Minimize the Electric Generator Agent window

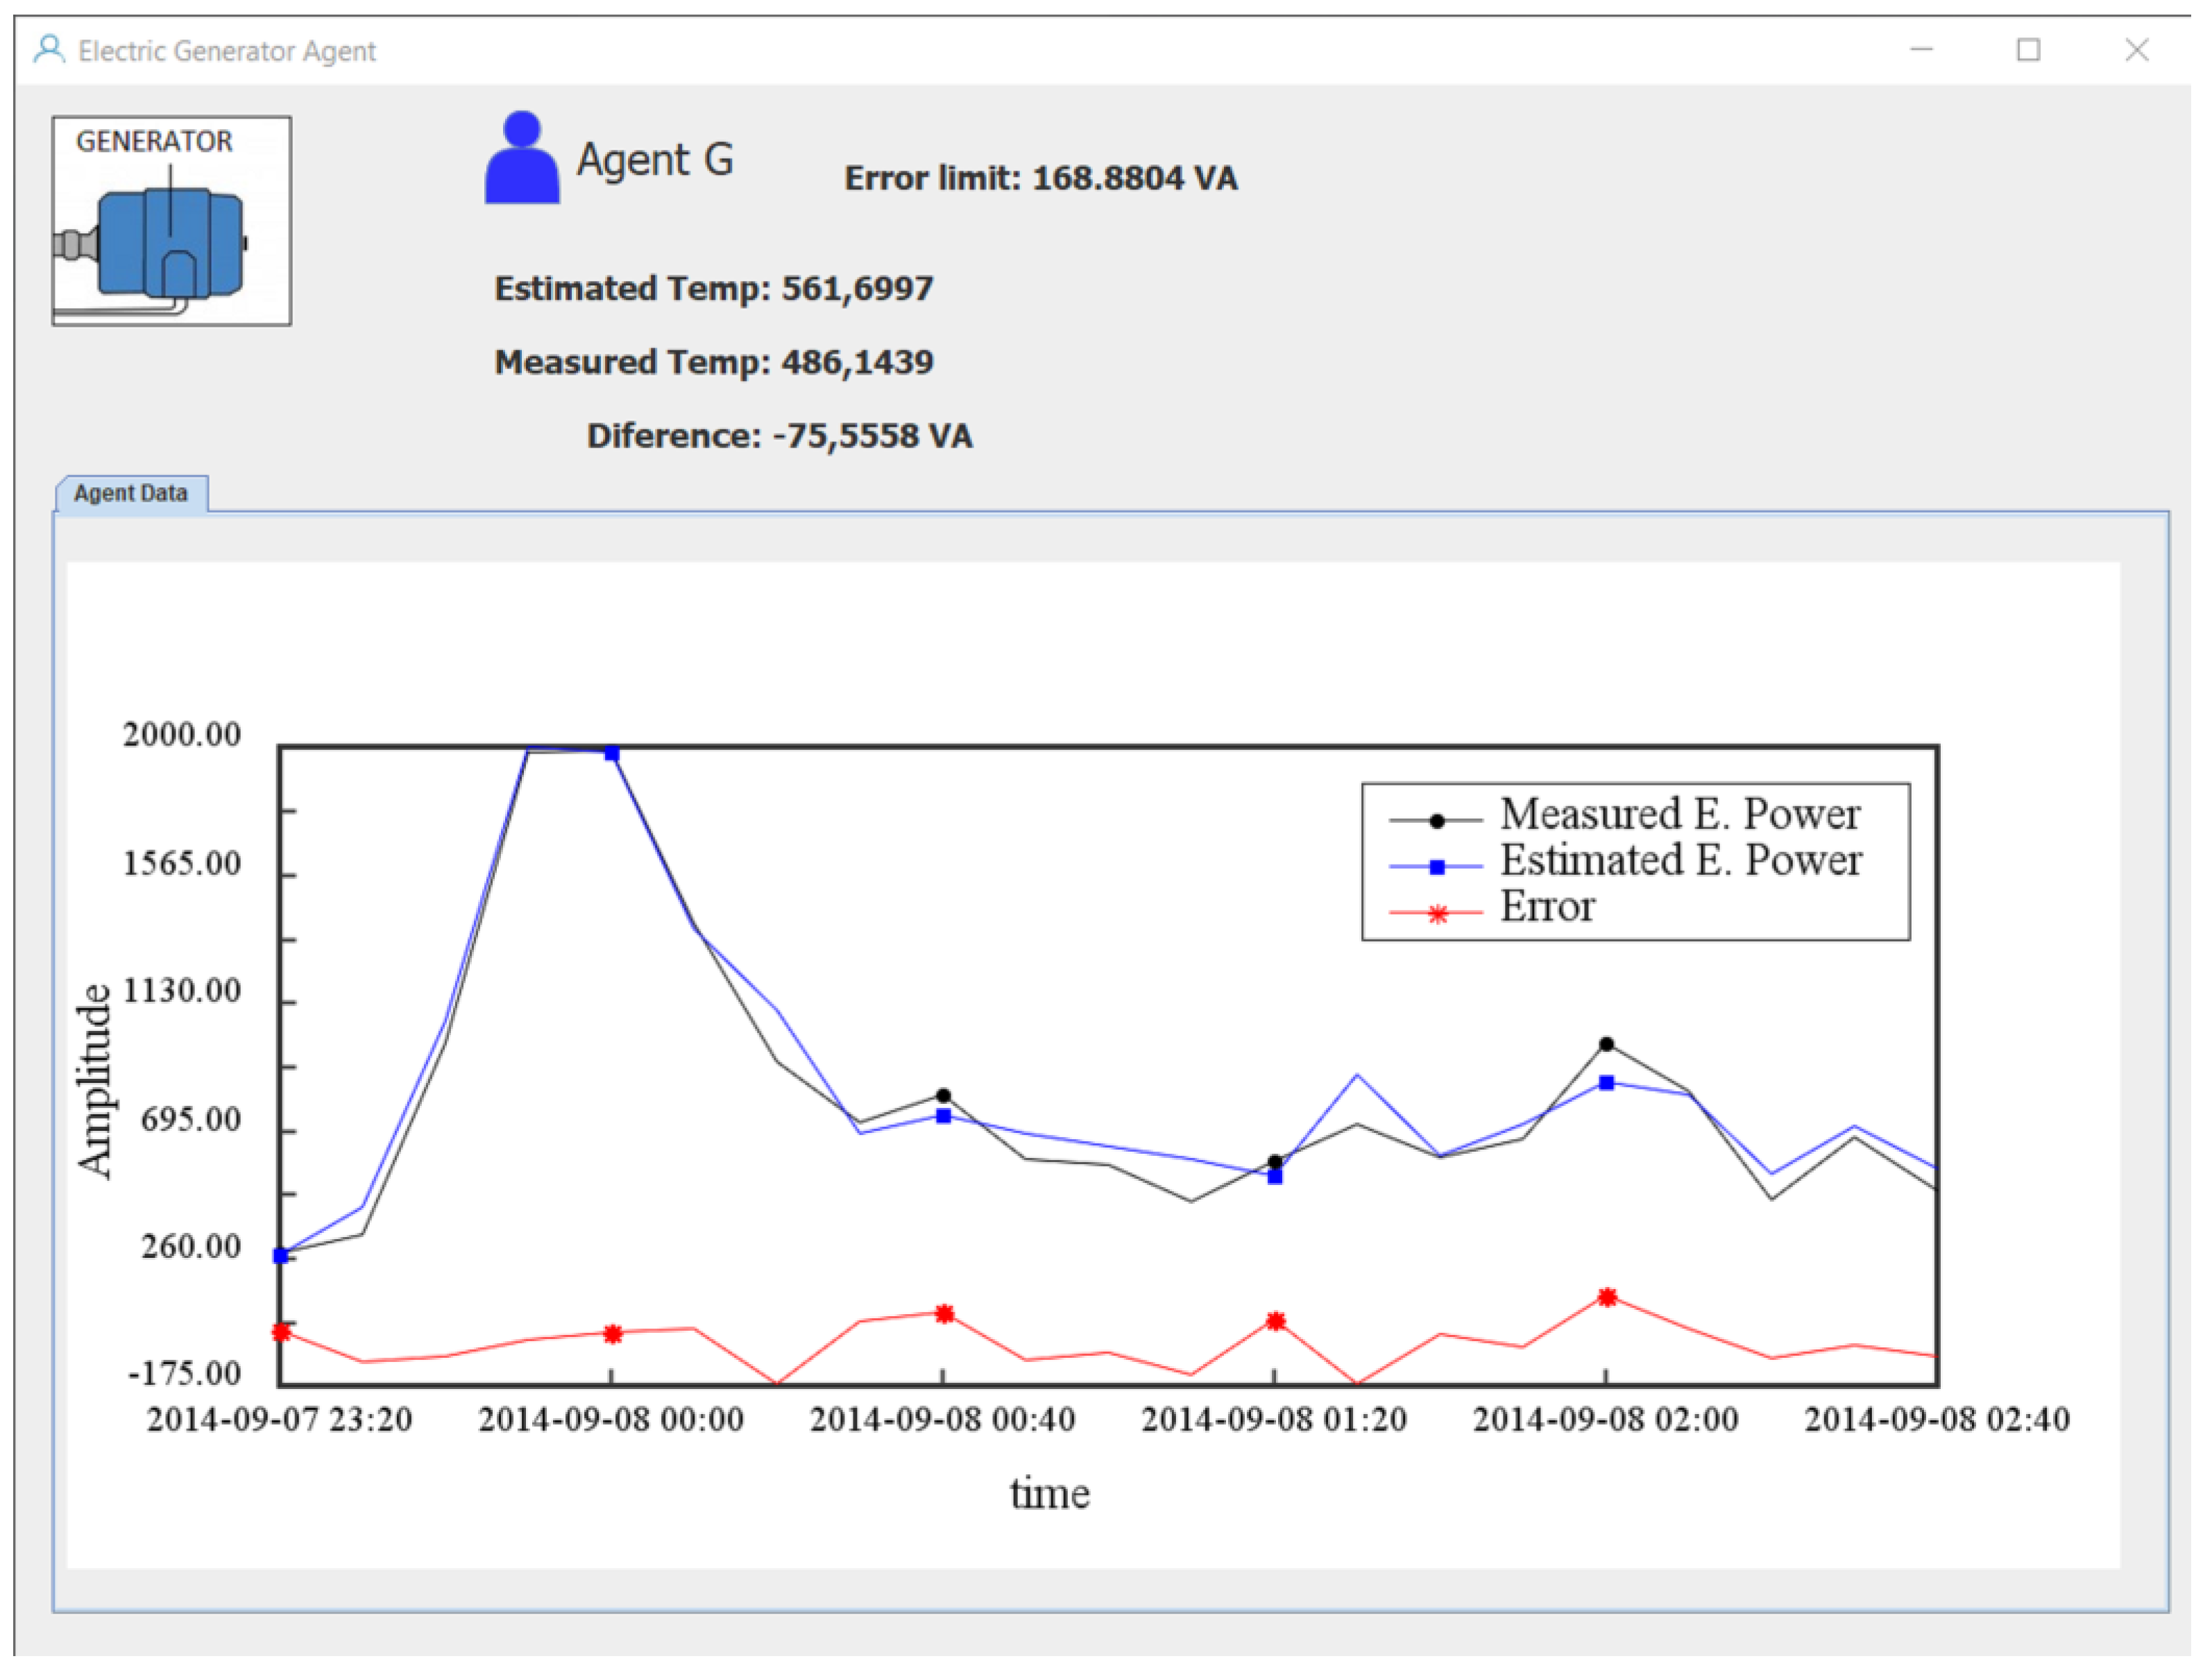click(1921, 49)
